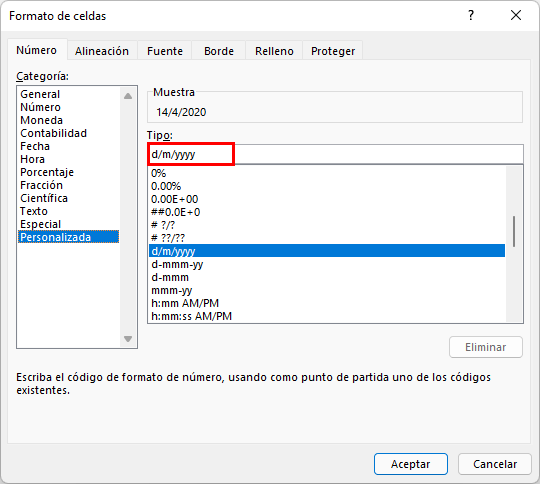Select Personalizada category

pos(69,237)
